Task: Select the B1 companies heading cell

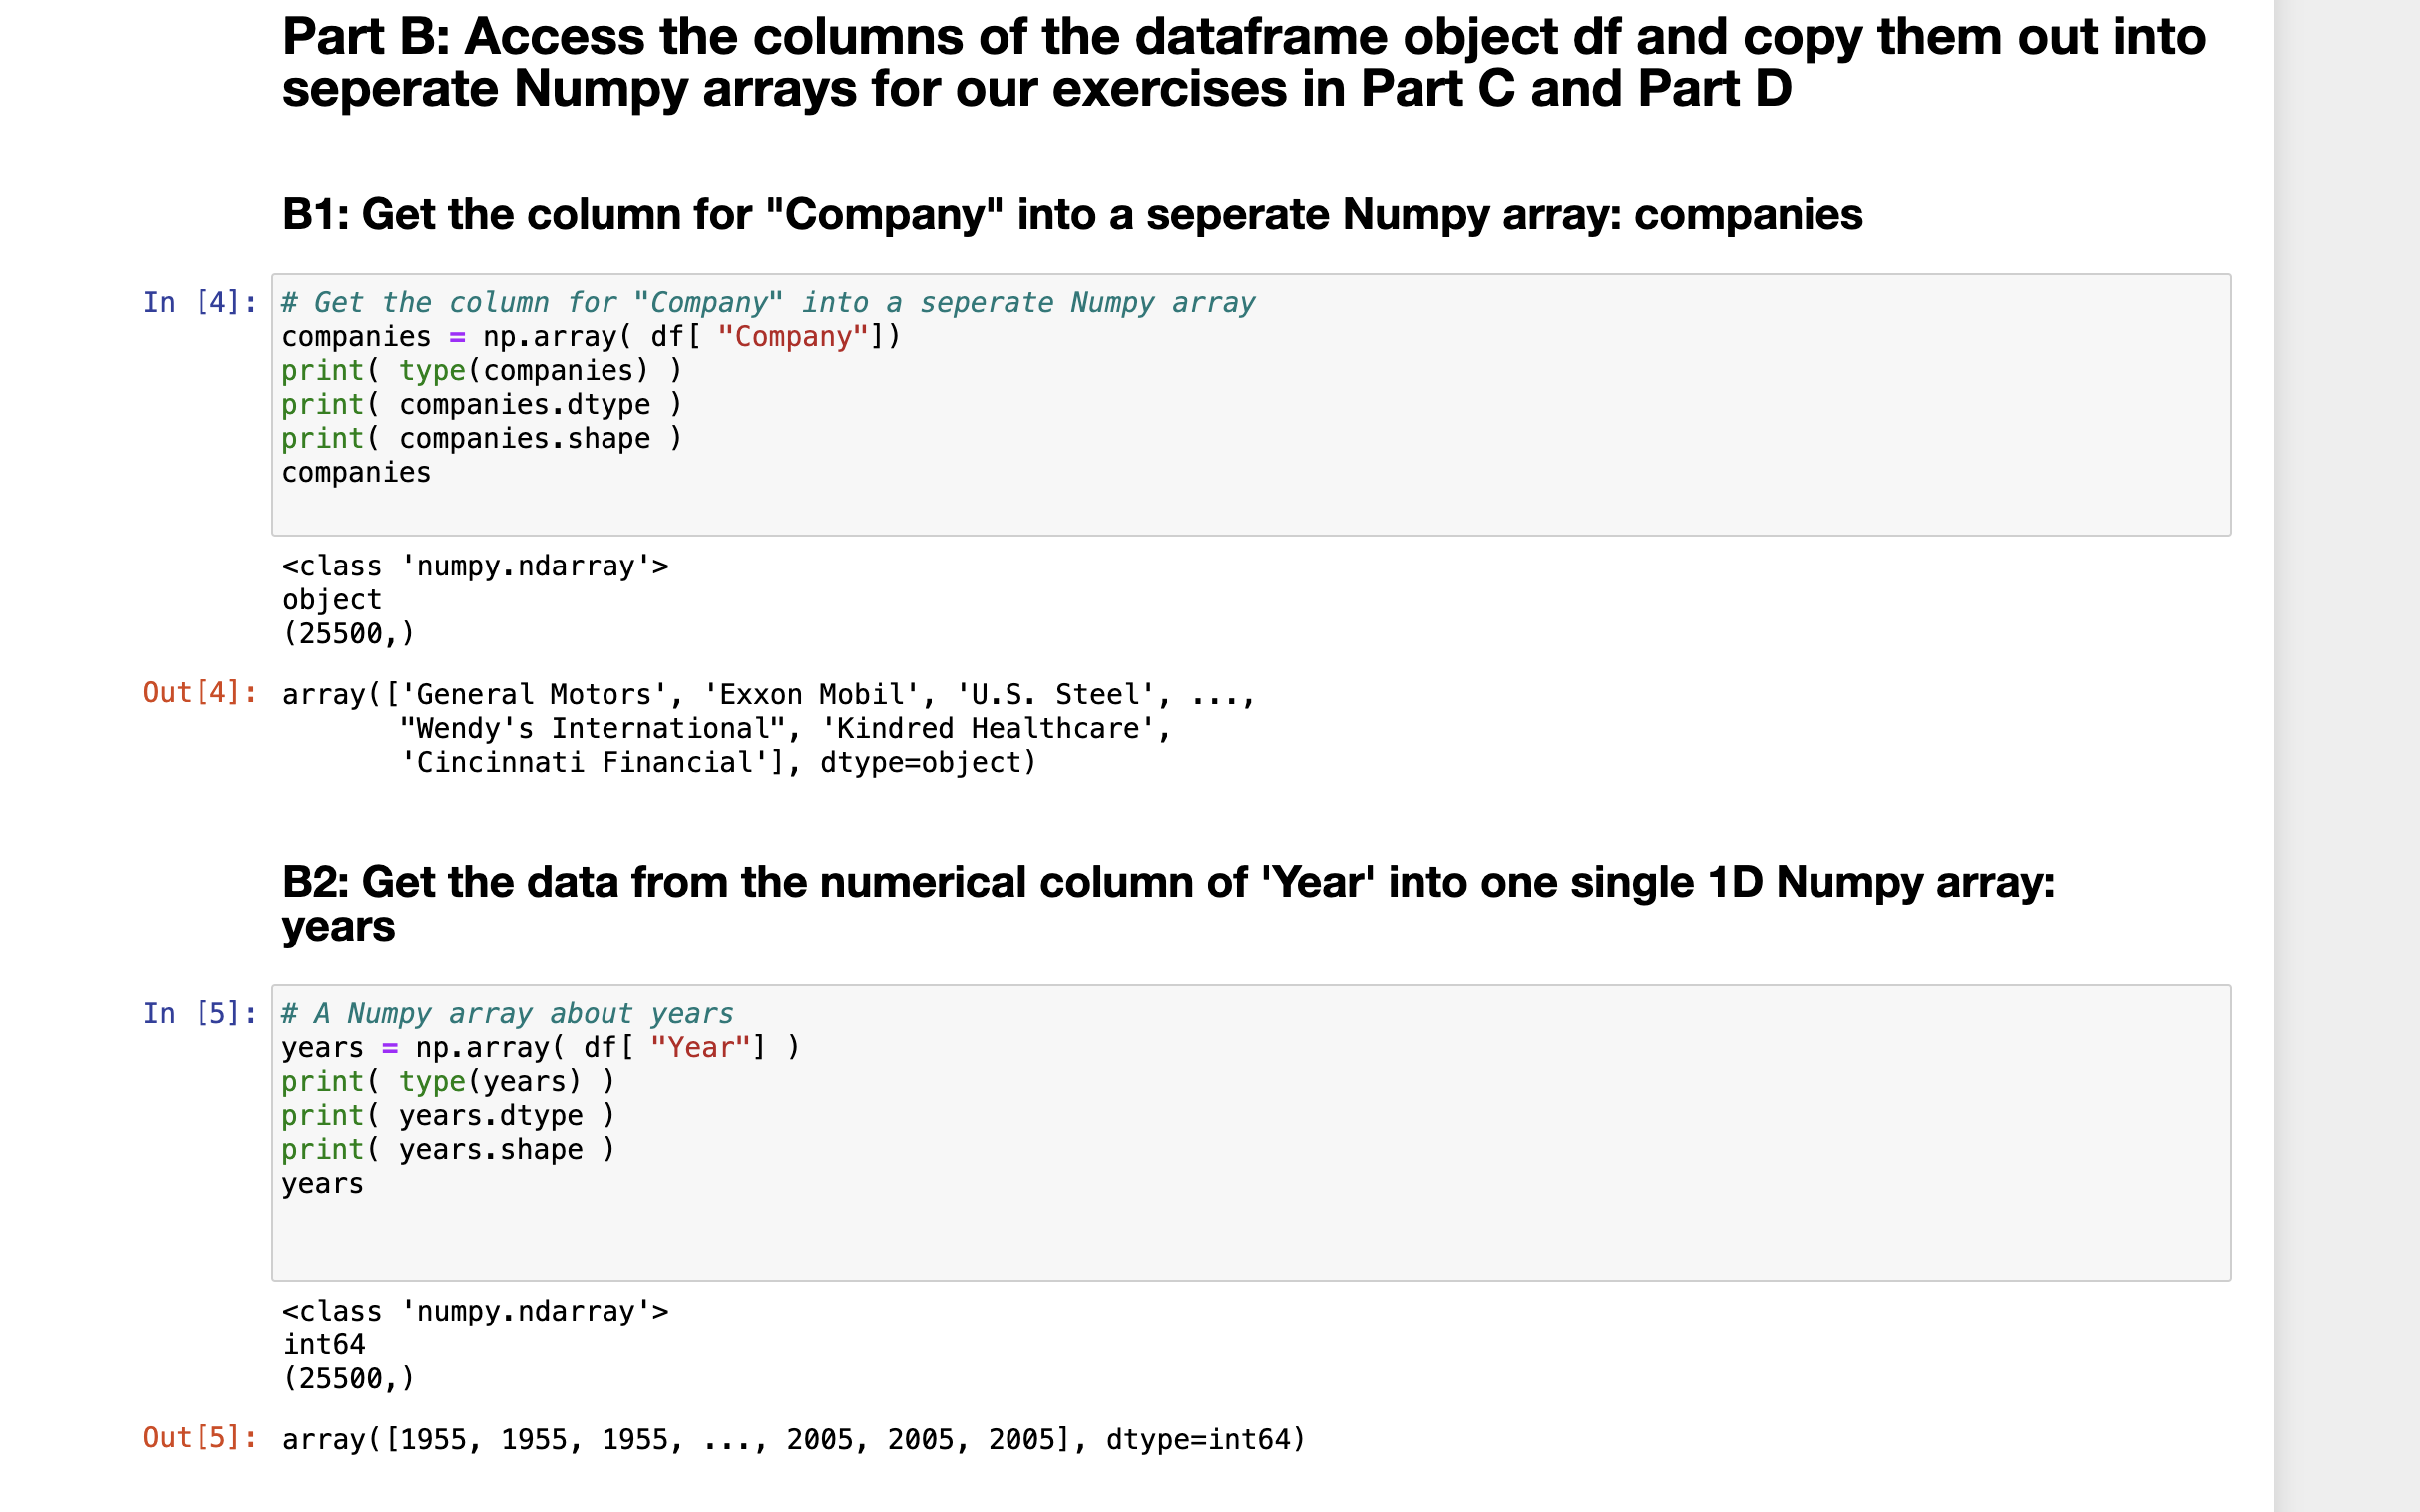Action: [1072, 215]
